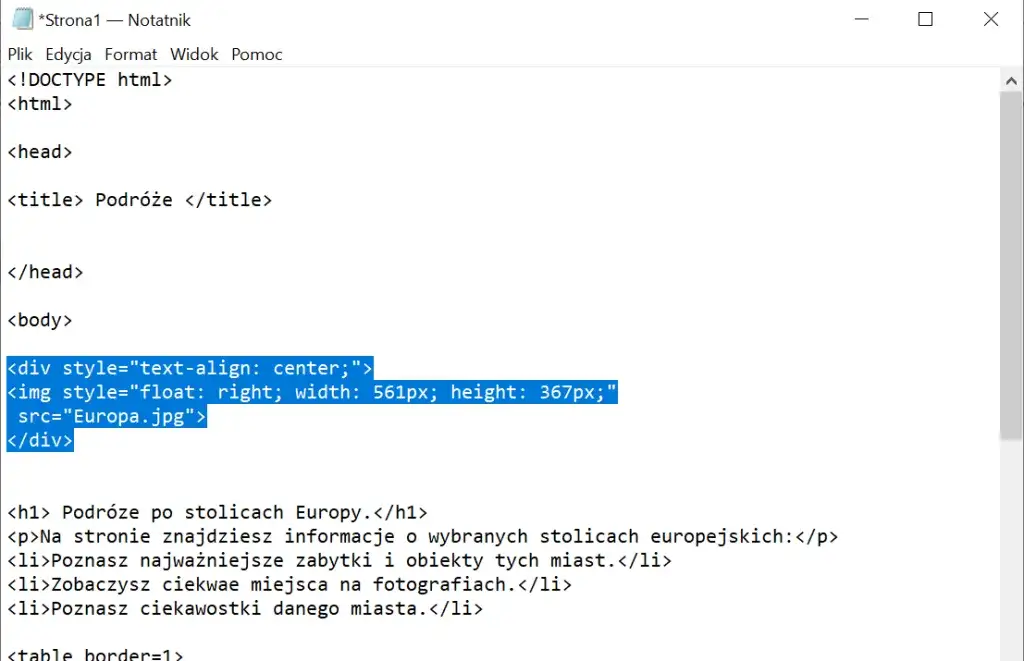Open the Pomoc menu
This screenshot has width=1024, height=661.
(x=256, y=54)
